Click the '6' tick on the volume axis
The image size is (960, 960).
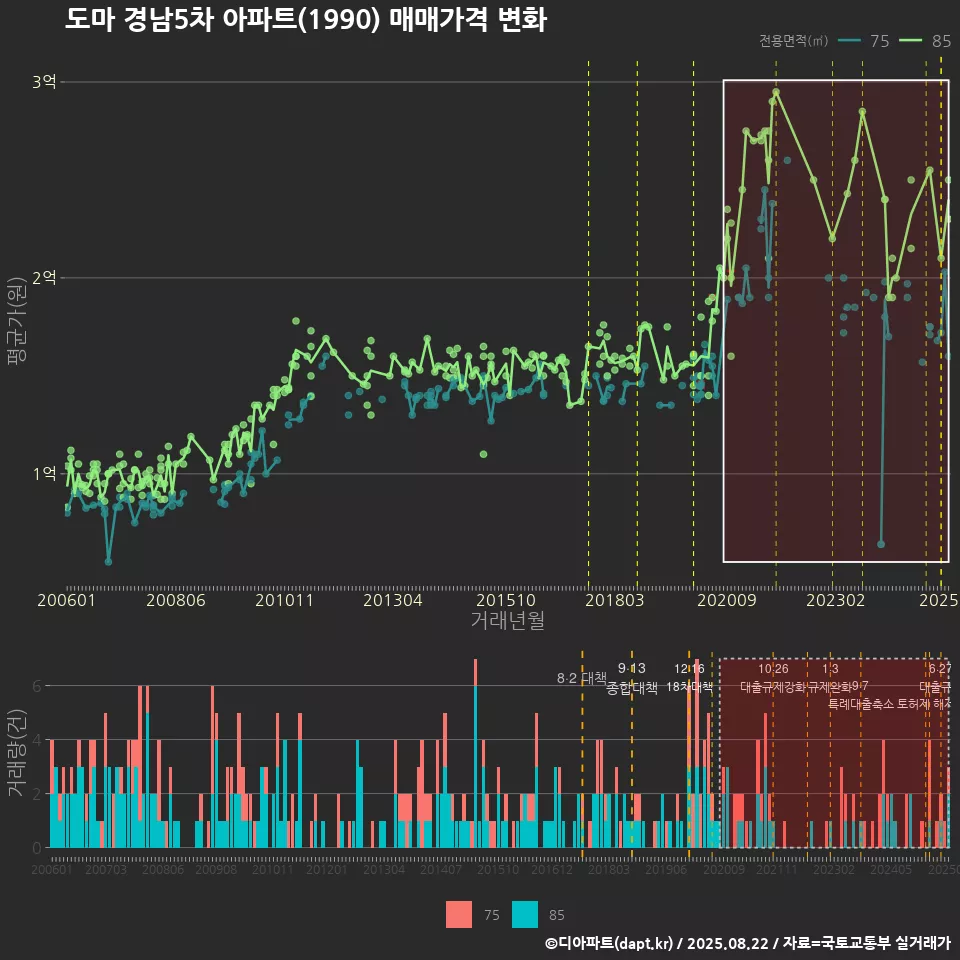click(37, 686)
